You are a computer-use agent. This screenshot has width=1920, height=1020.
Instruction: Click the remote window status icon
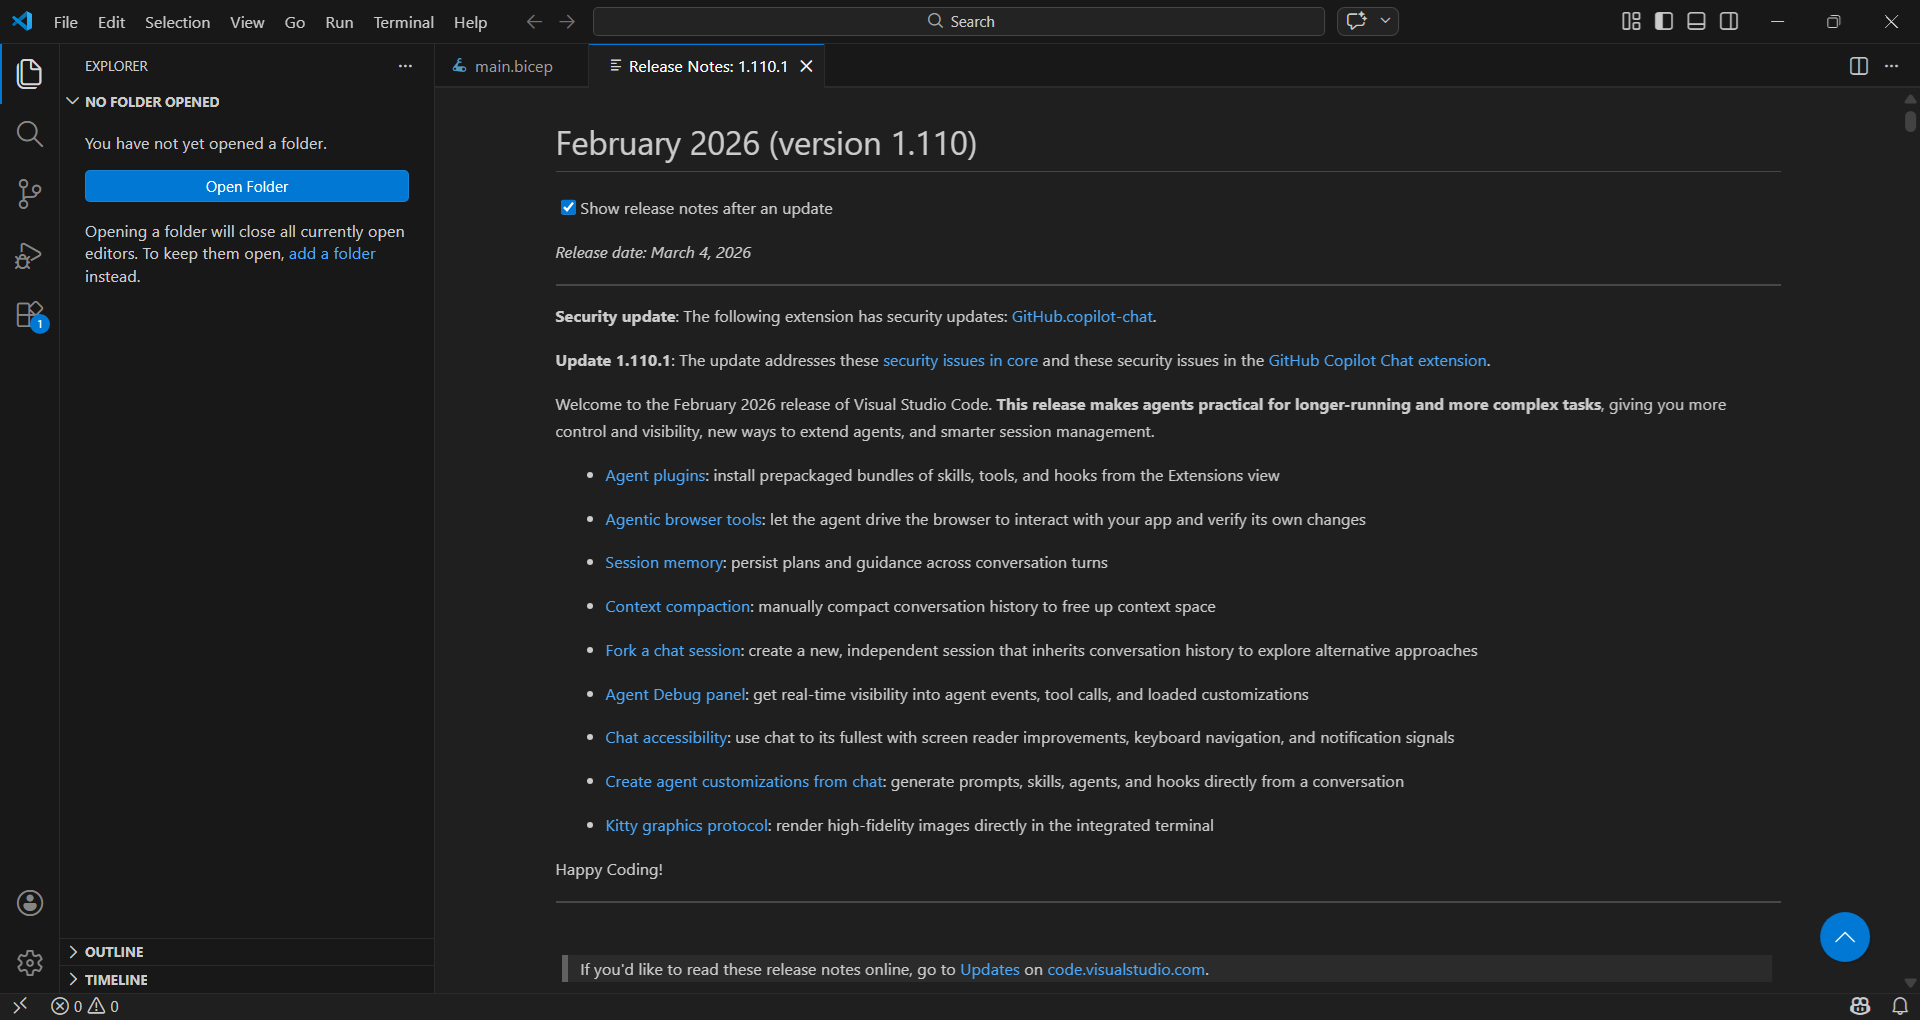click(x=20, y=1006)
